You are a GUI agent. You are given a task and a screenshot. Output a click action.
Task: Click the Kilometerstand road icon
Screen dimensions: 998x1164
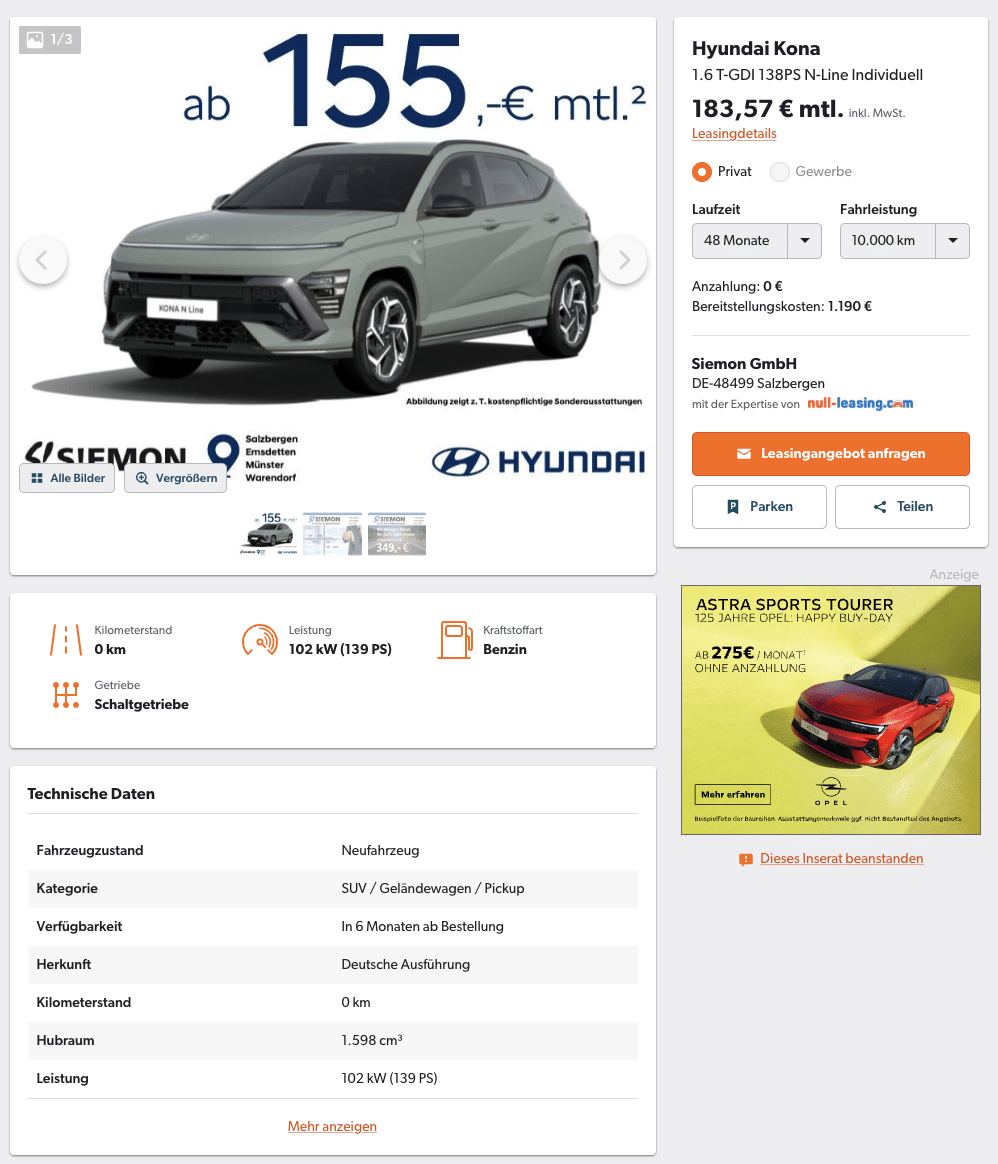point(66,640)
